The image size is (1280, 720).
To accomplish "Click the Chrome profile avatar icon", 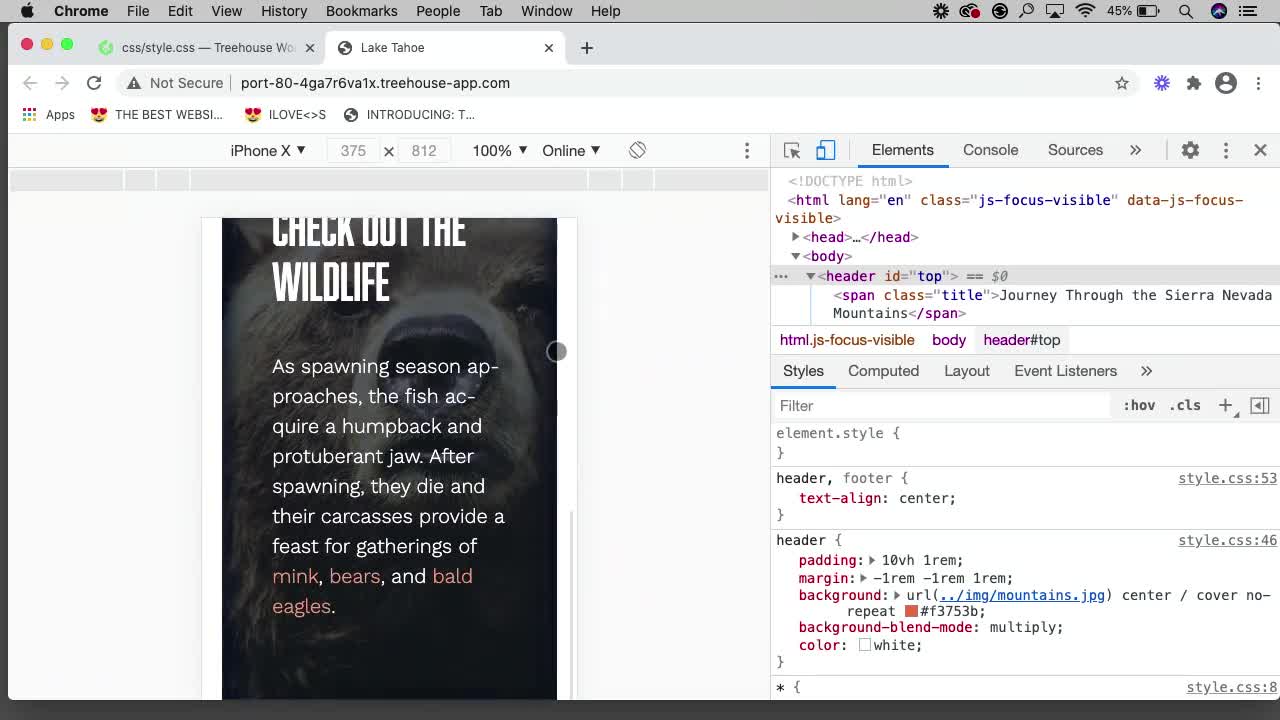I will coord(1226,83).
